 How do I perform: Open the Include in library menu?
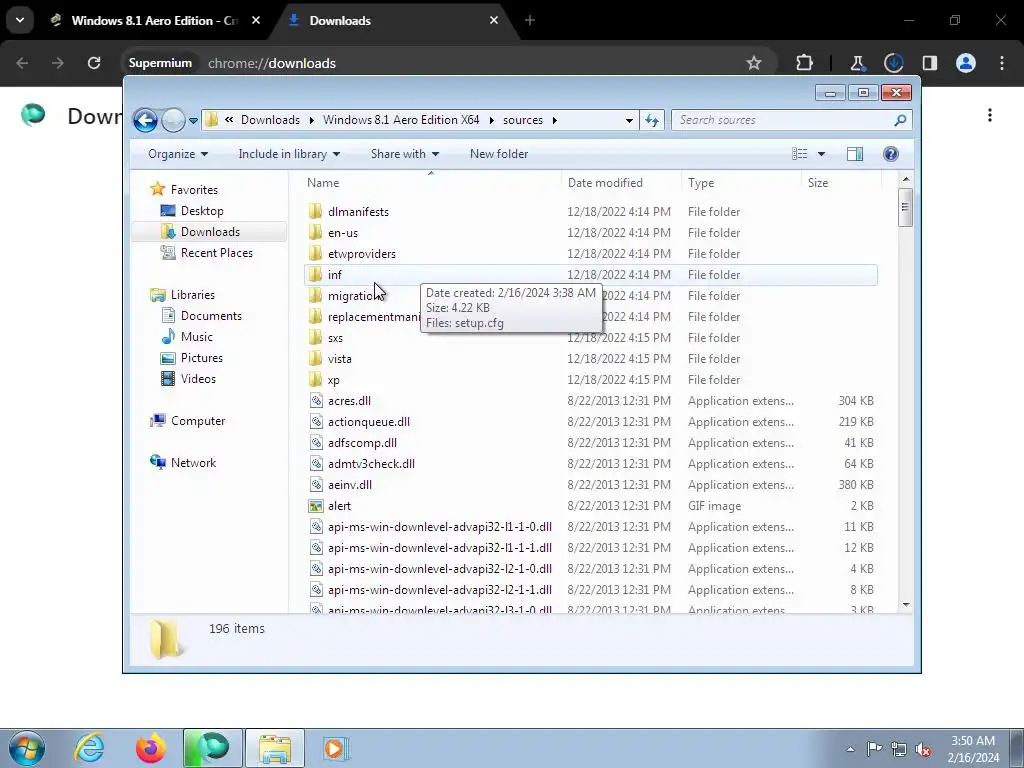(289, 154)
